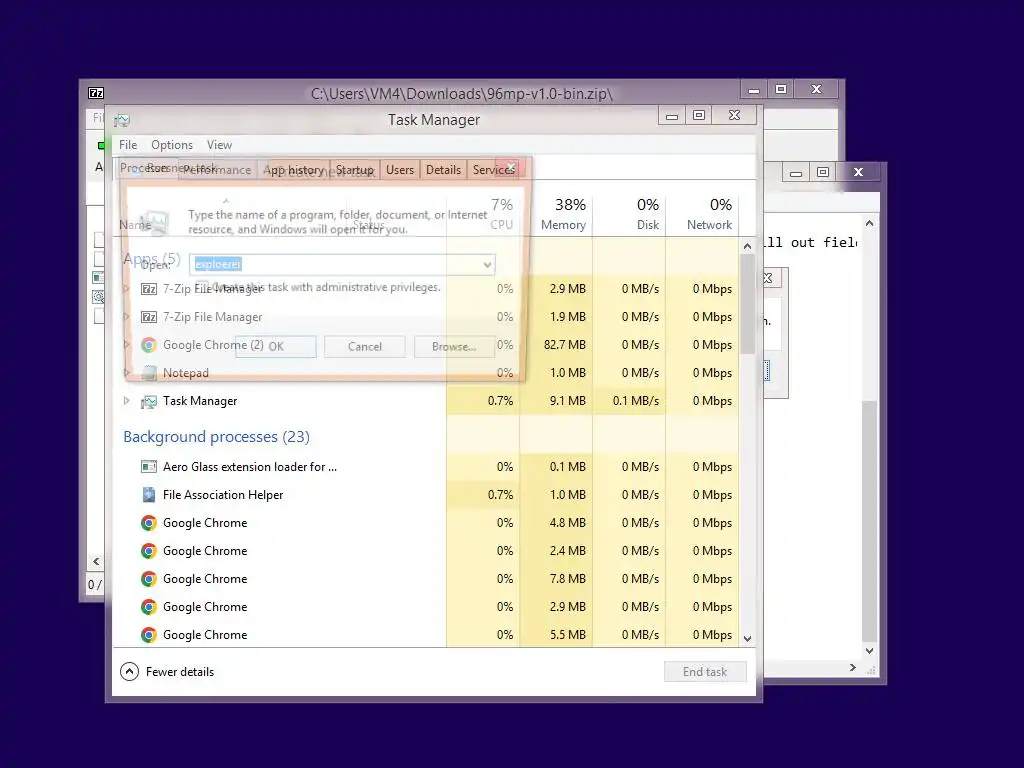
Task: Select the File Association Helper row name
Action: pyautogui.click(x=223, y=495)
